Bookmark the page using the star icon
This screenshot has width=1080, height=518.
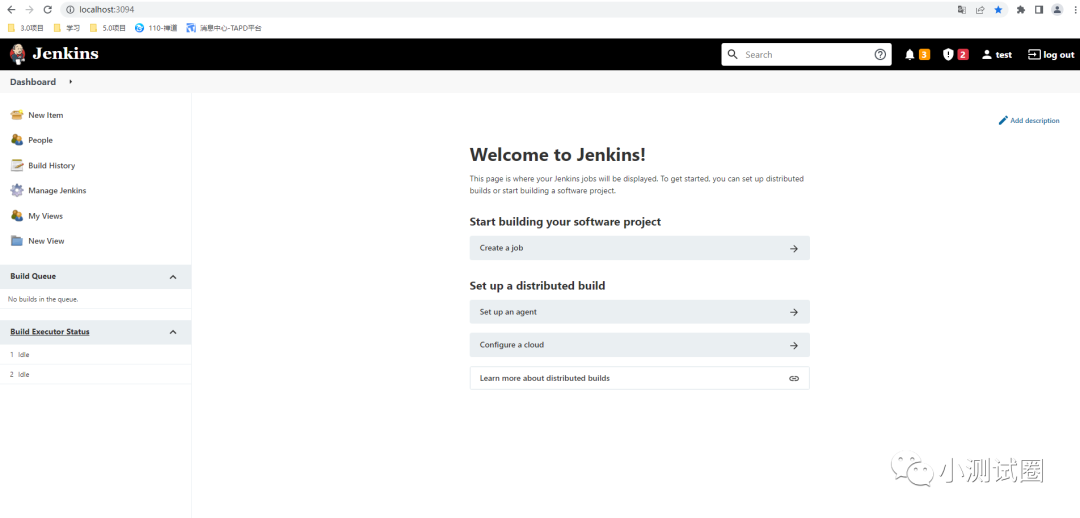[998, 10]
